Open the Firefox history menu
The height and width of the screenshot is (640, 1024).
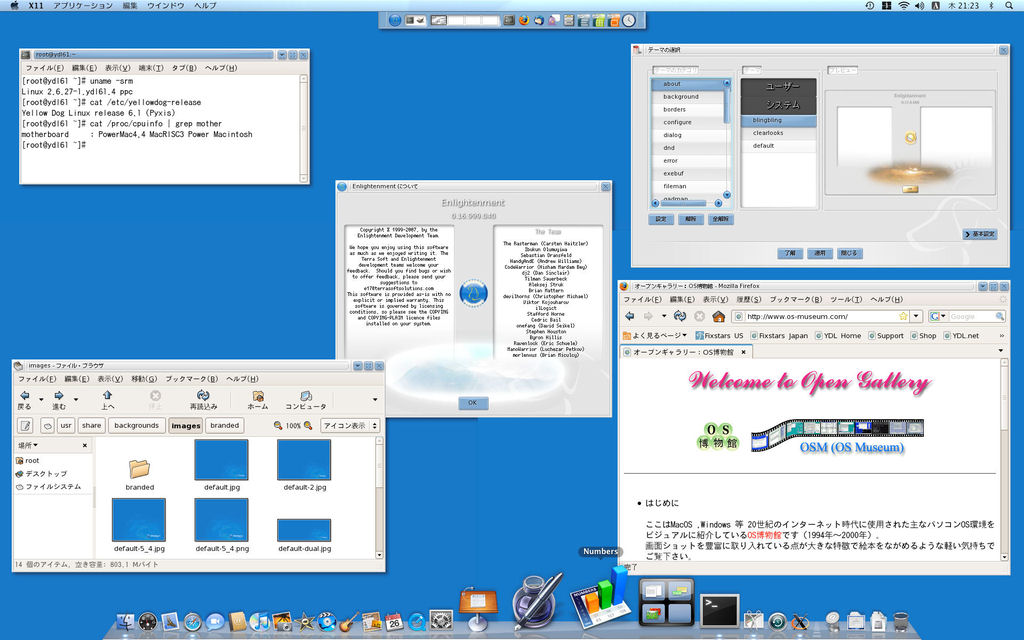[748, 299]
